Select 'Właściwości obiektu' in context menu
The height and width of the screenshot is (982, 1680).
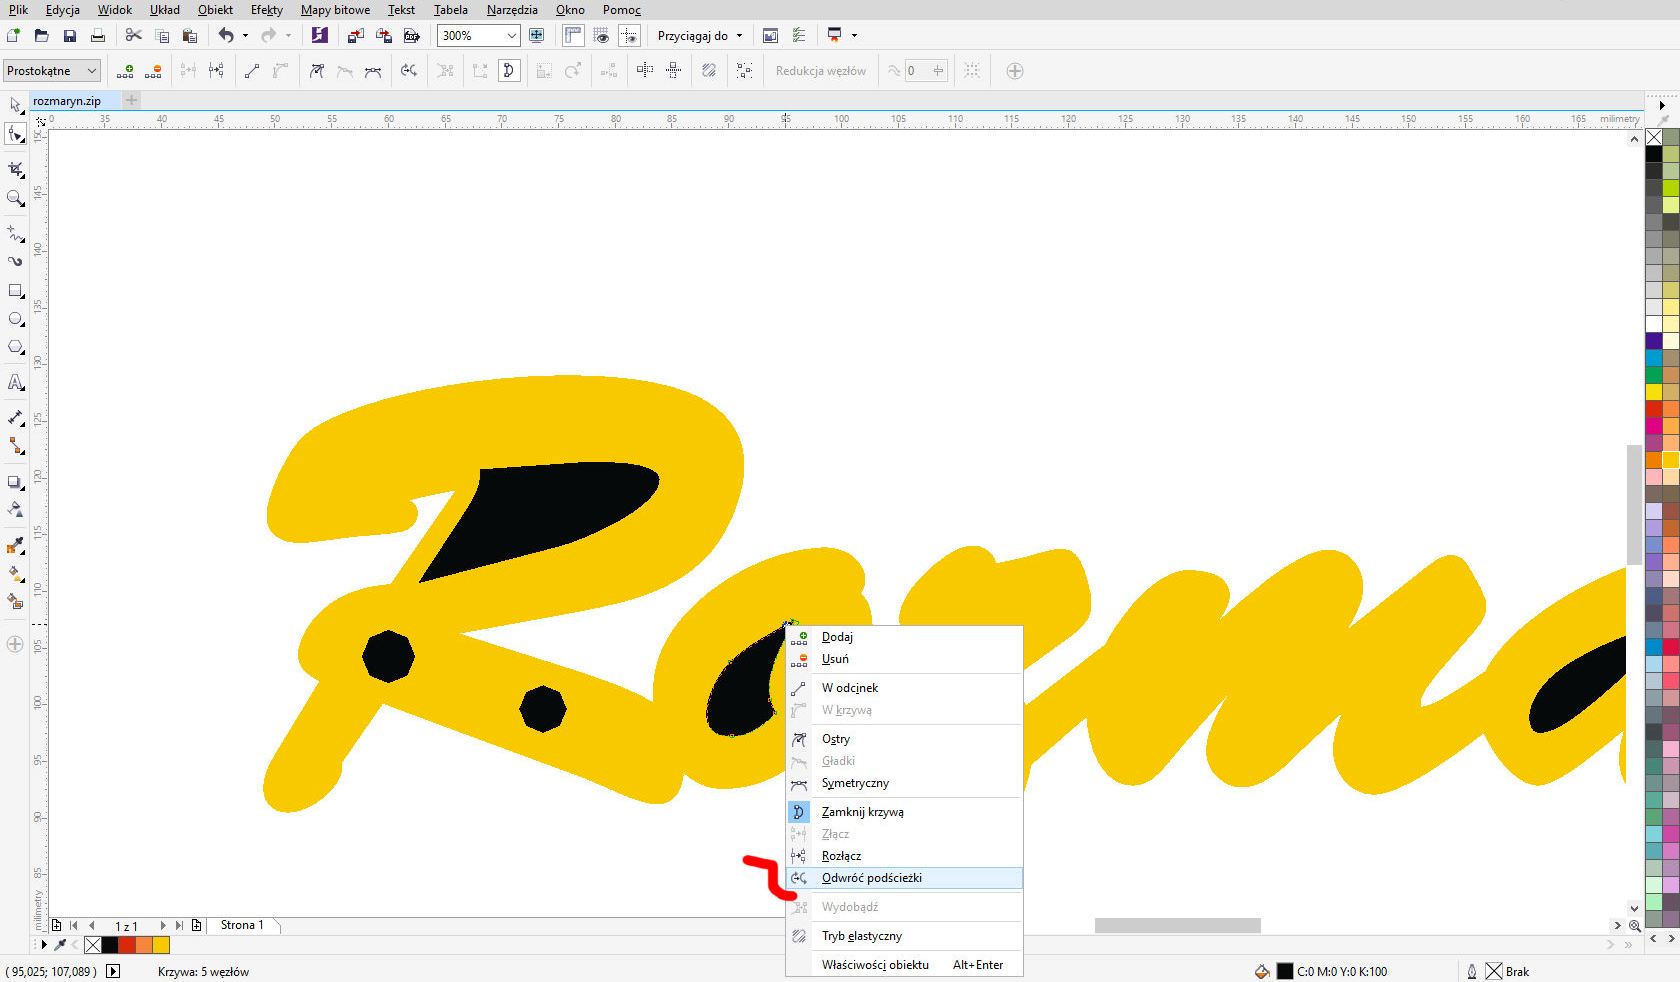click(x=875, y=965)
